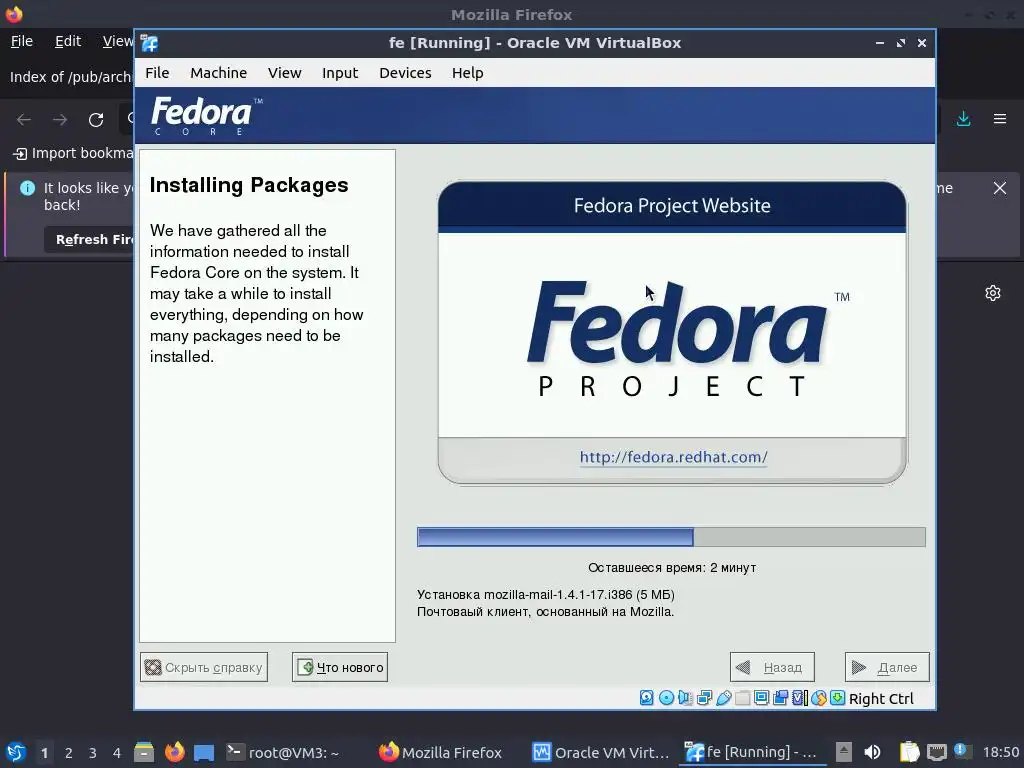Click the display settings indicator in VirtualBox status bar

coord(761,698)
